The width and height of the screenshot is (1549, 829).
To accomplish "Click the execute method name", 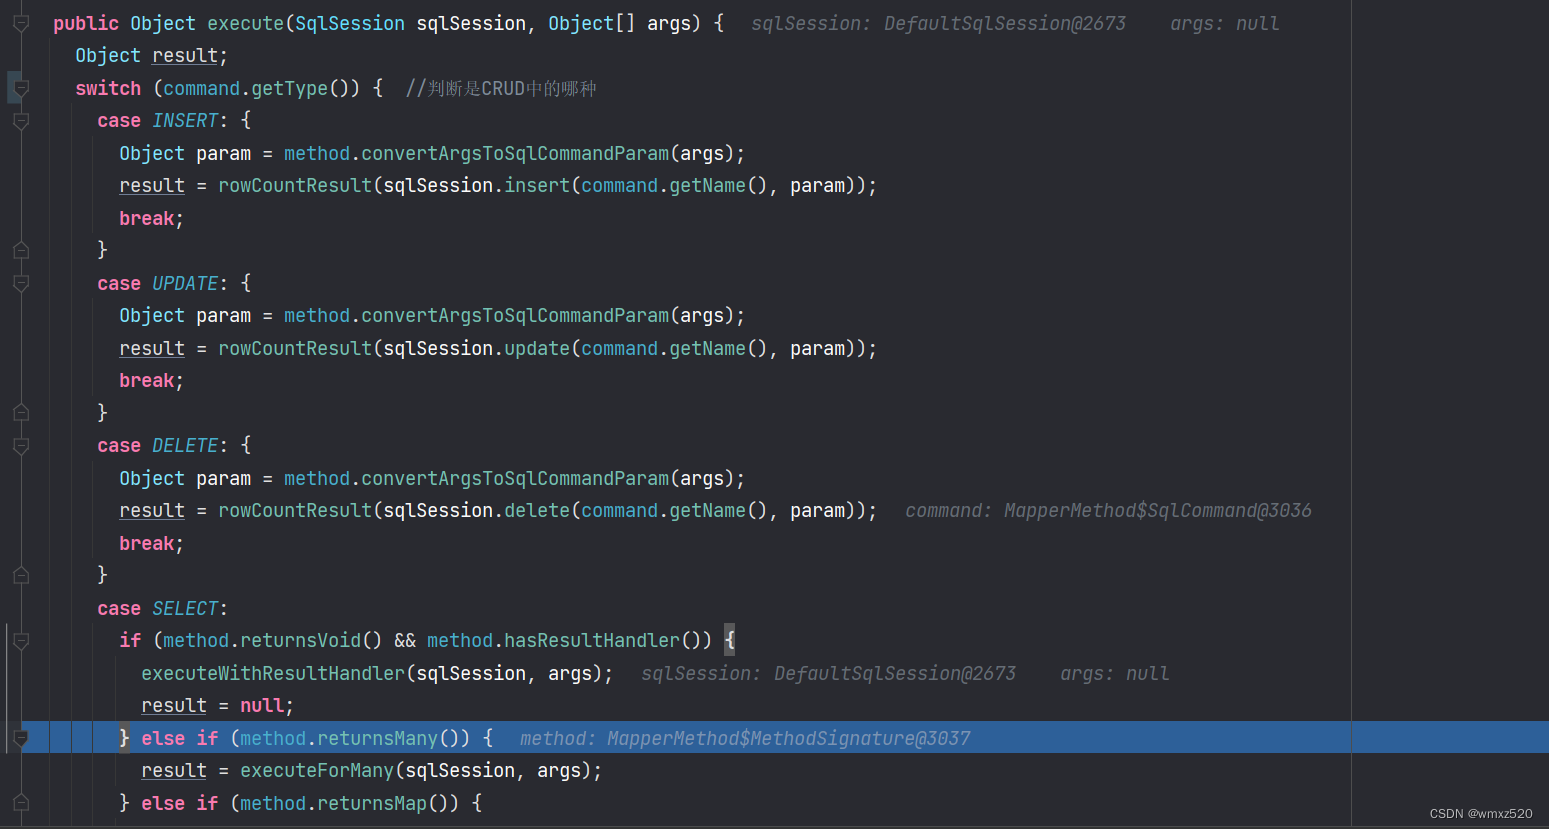I will coord(245,23).
